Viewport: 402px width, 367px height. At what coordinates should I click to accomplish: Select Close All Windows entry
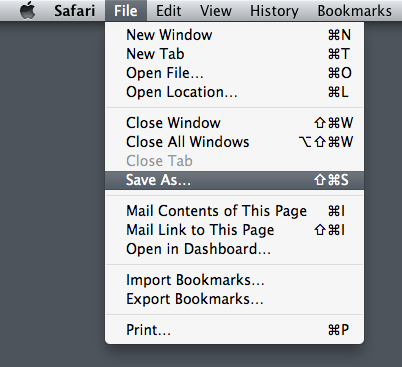click(234, 142)
